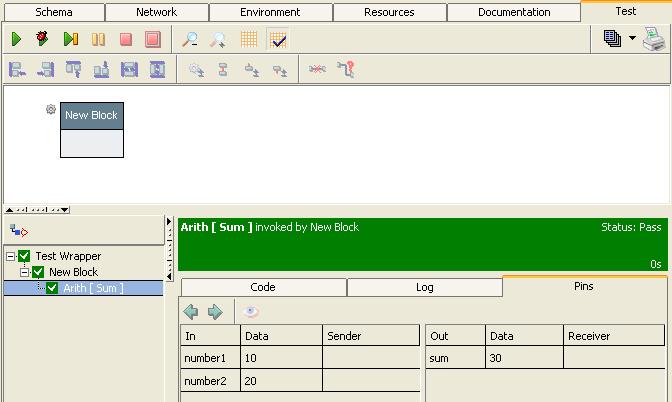Click the green Run test button
672x402 pixels.
coord(16,39)
